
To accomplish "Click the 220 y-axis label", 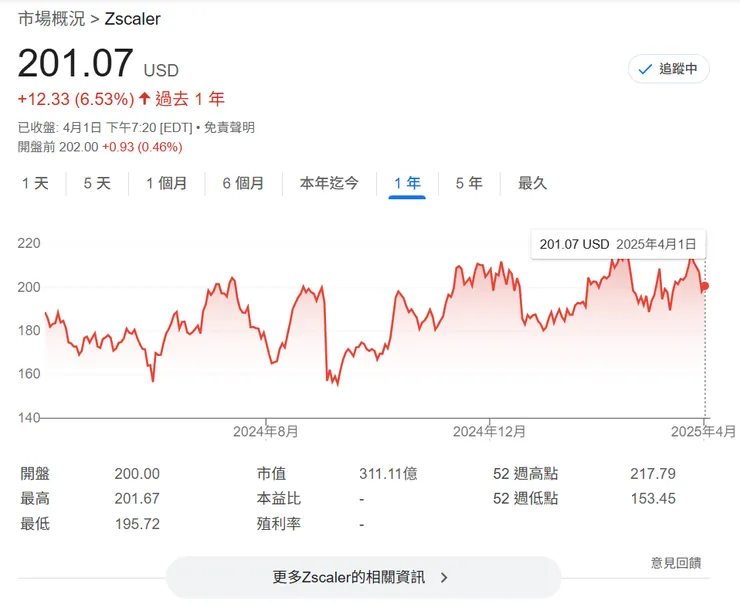I will tap(29, 243).
